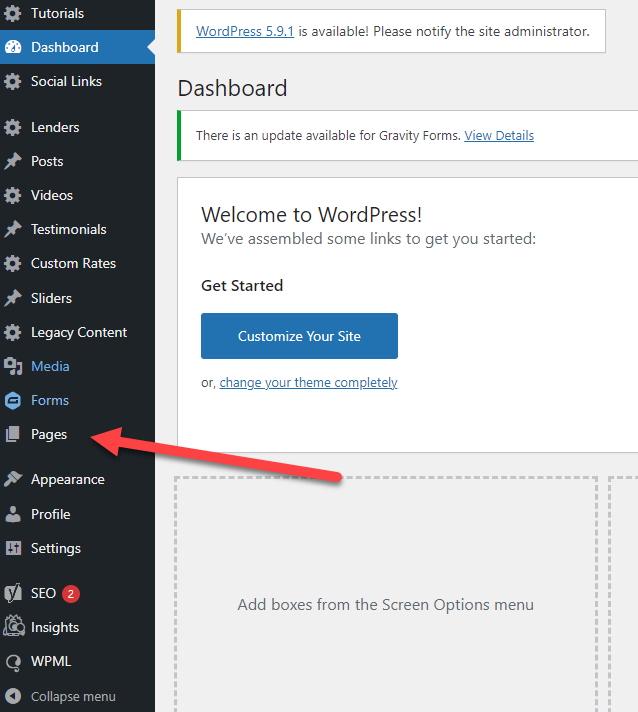Click the Tutorials gear icon

[13, 13]
